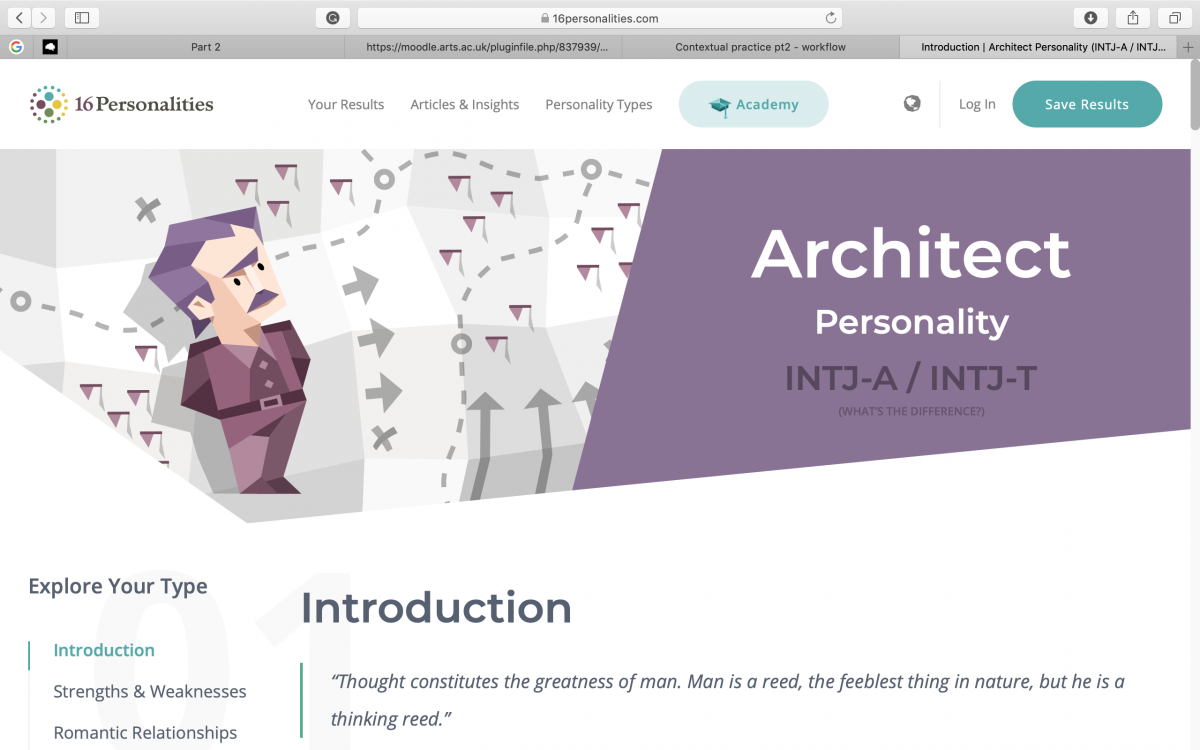
Task: Click the Share icon in Safari's toolbar
Action: tap(1133, 17)
